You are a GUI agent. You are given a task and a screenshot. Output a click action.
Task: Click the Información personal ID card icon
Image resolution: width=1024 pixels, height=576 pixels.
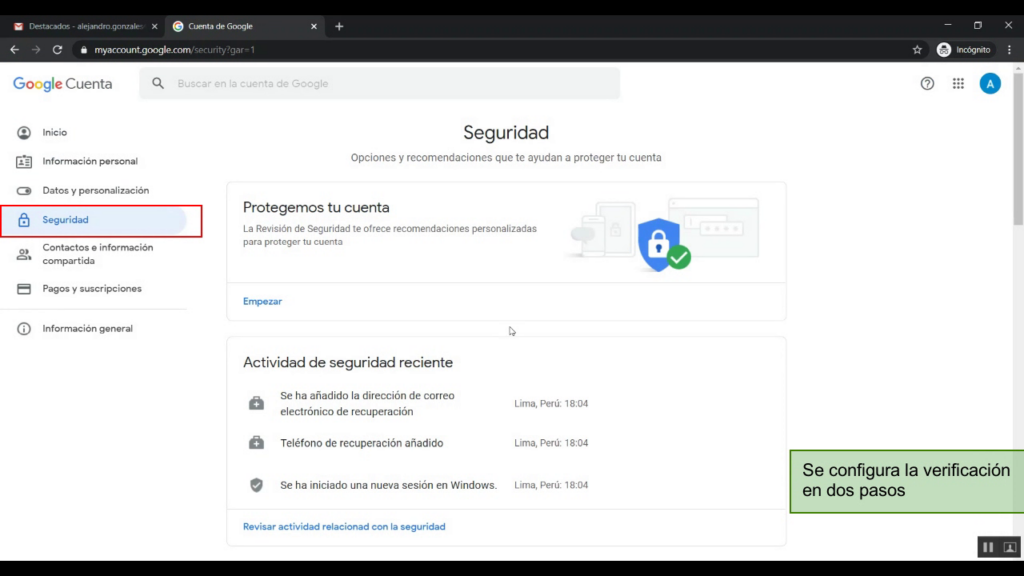pos(24,161)
